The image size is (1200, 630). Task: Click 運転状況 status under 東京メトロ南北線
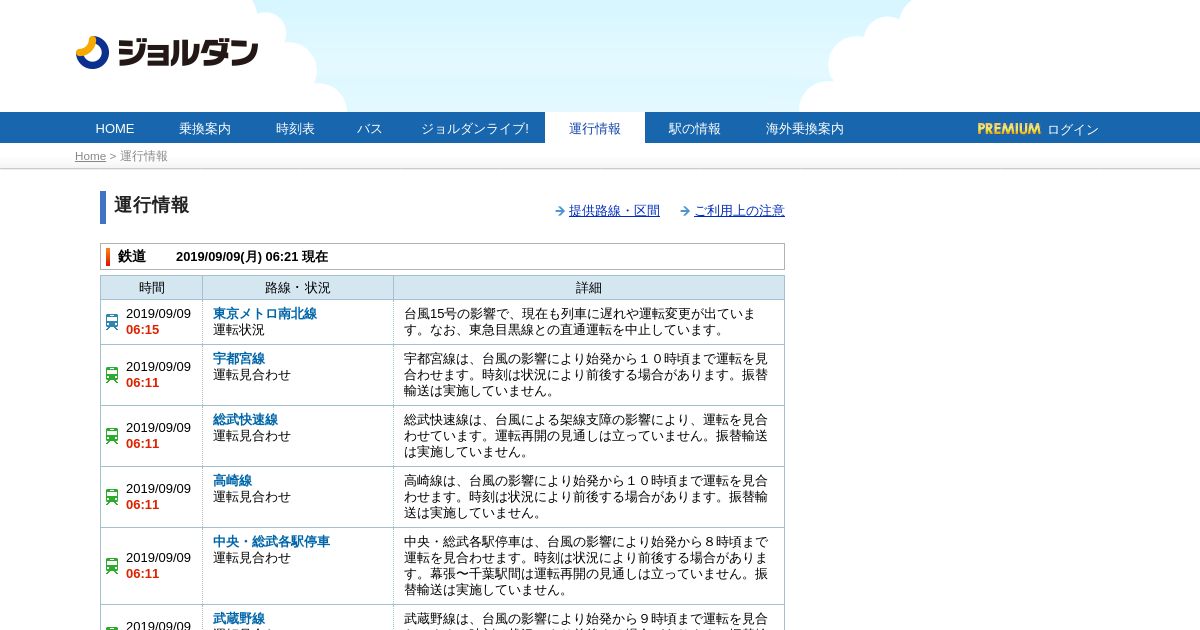[x=239, y=330]
